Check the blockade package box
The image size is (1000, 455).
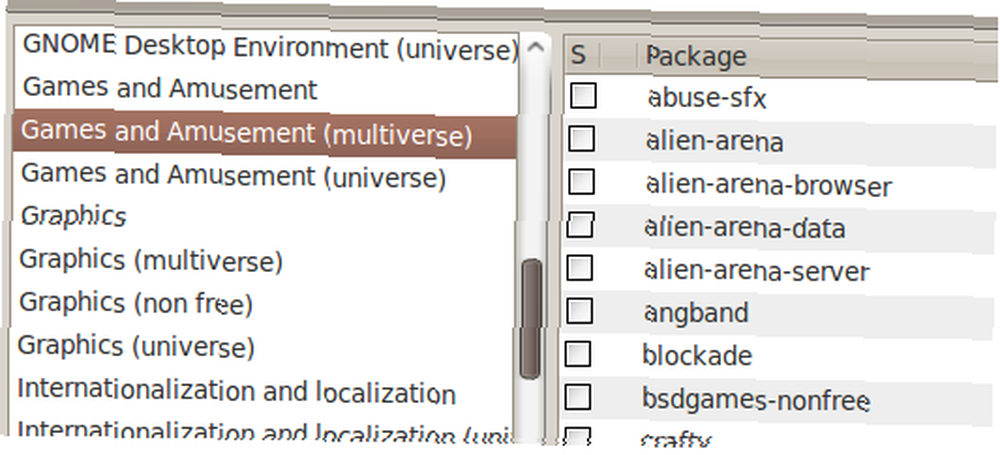click(578, 354)
